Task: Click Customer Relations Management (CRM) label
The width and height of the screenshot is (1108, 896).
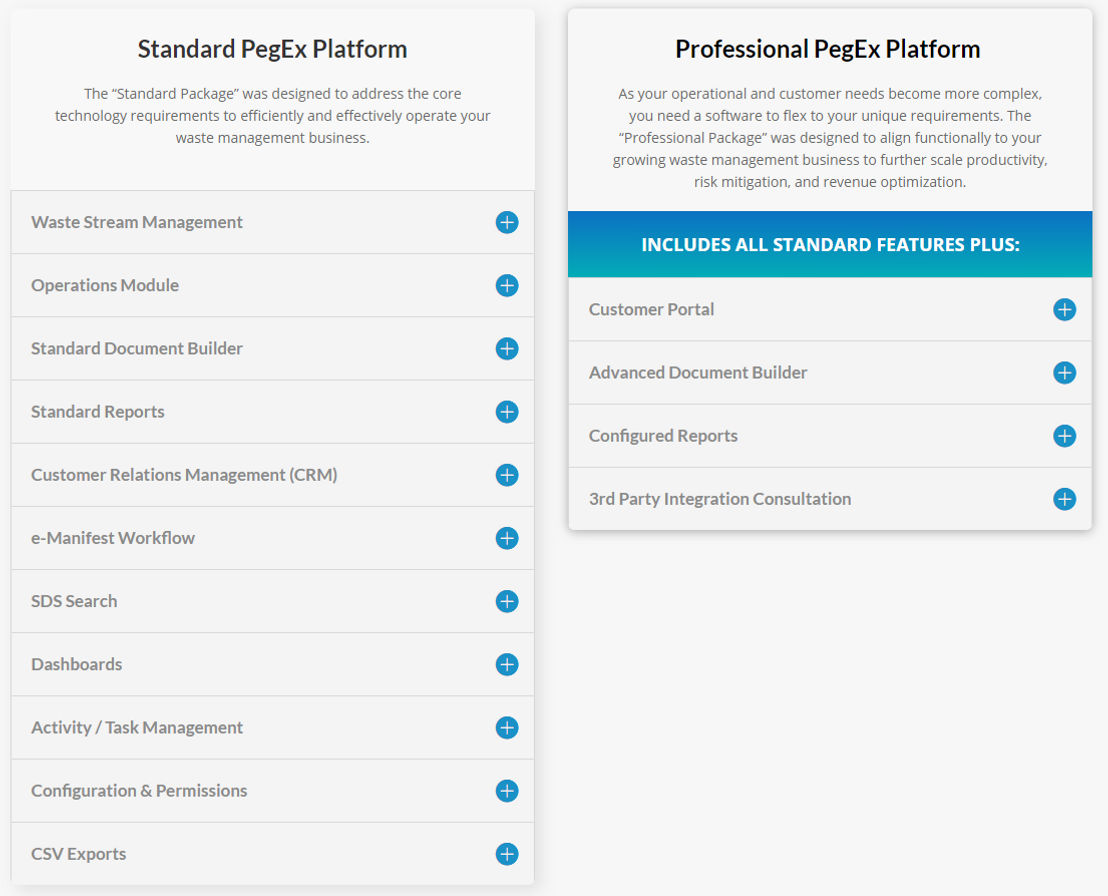Action: click(x=184, y=475)
